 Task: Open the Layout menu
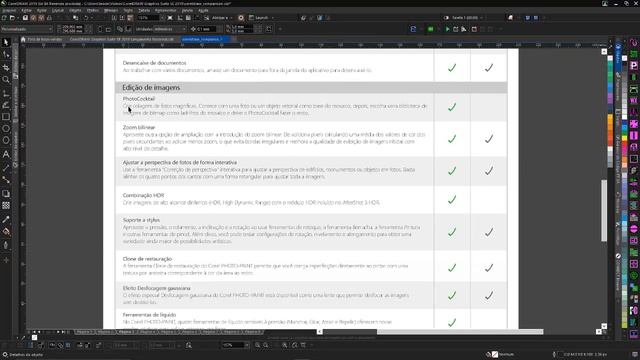click(58, 11)
